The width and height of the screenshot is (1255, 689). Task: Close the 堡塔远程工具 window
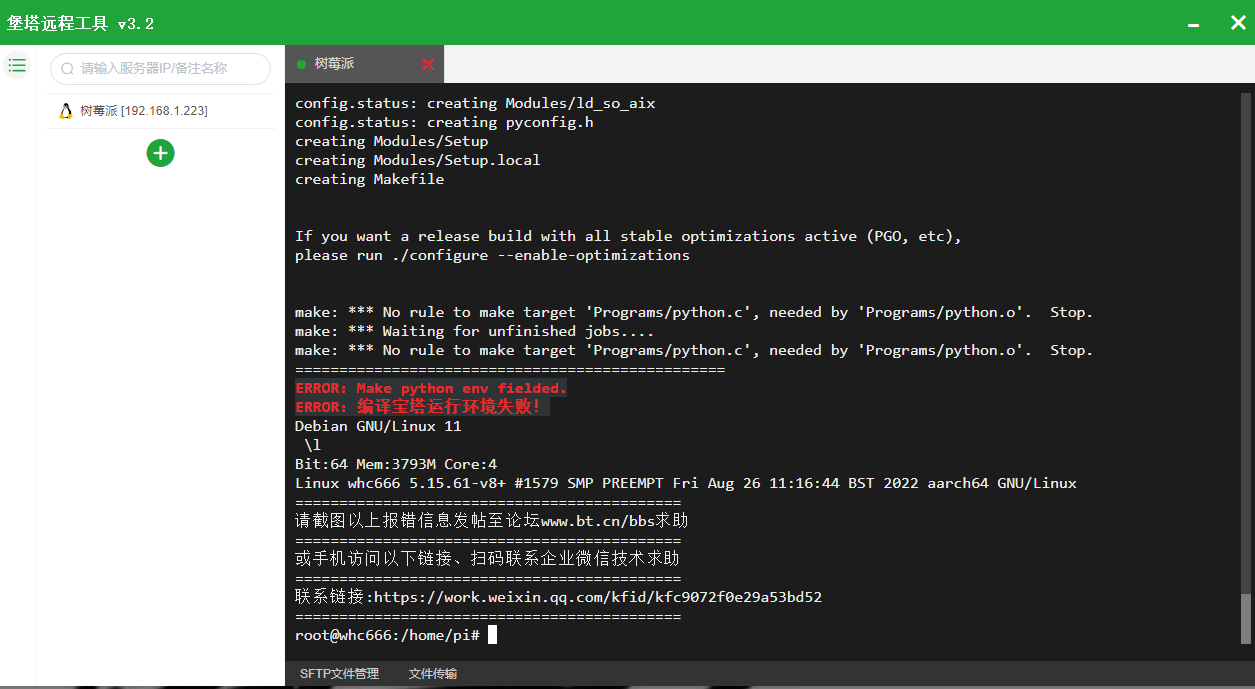pyautogui.click(x=1237, y=23)
